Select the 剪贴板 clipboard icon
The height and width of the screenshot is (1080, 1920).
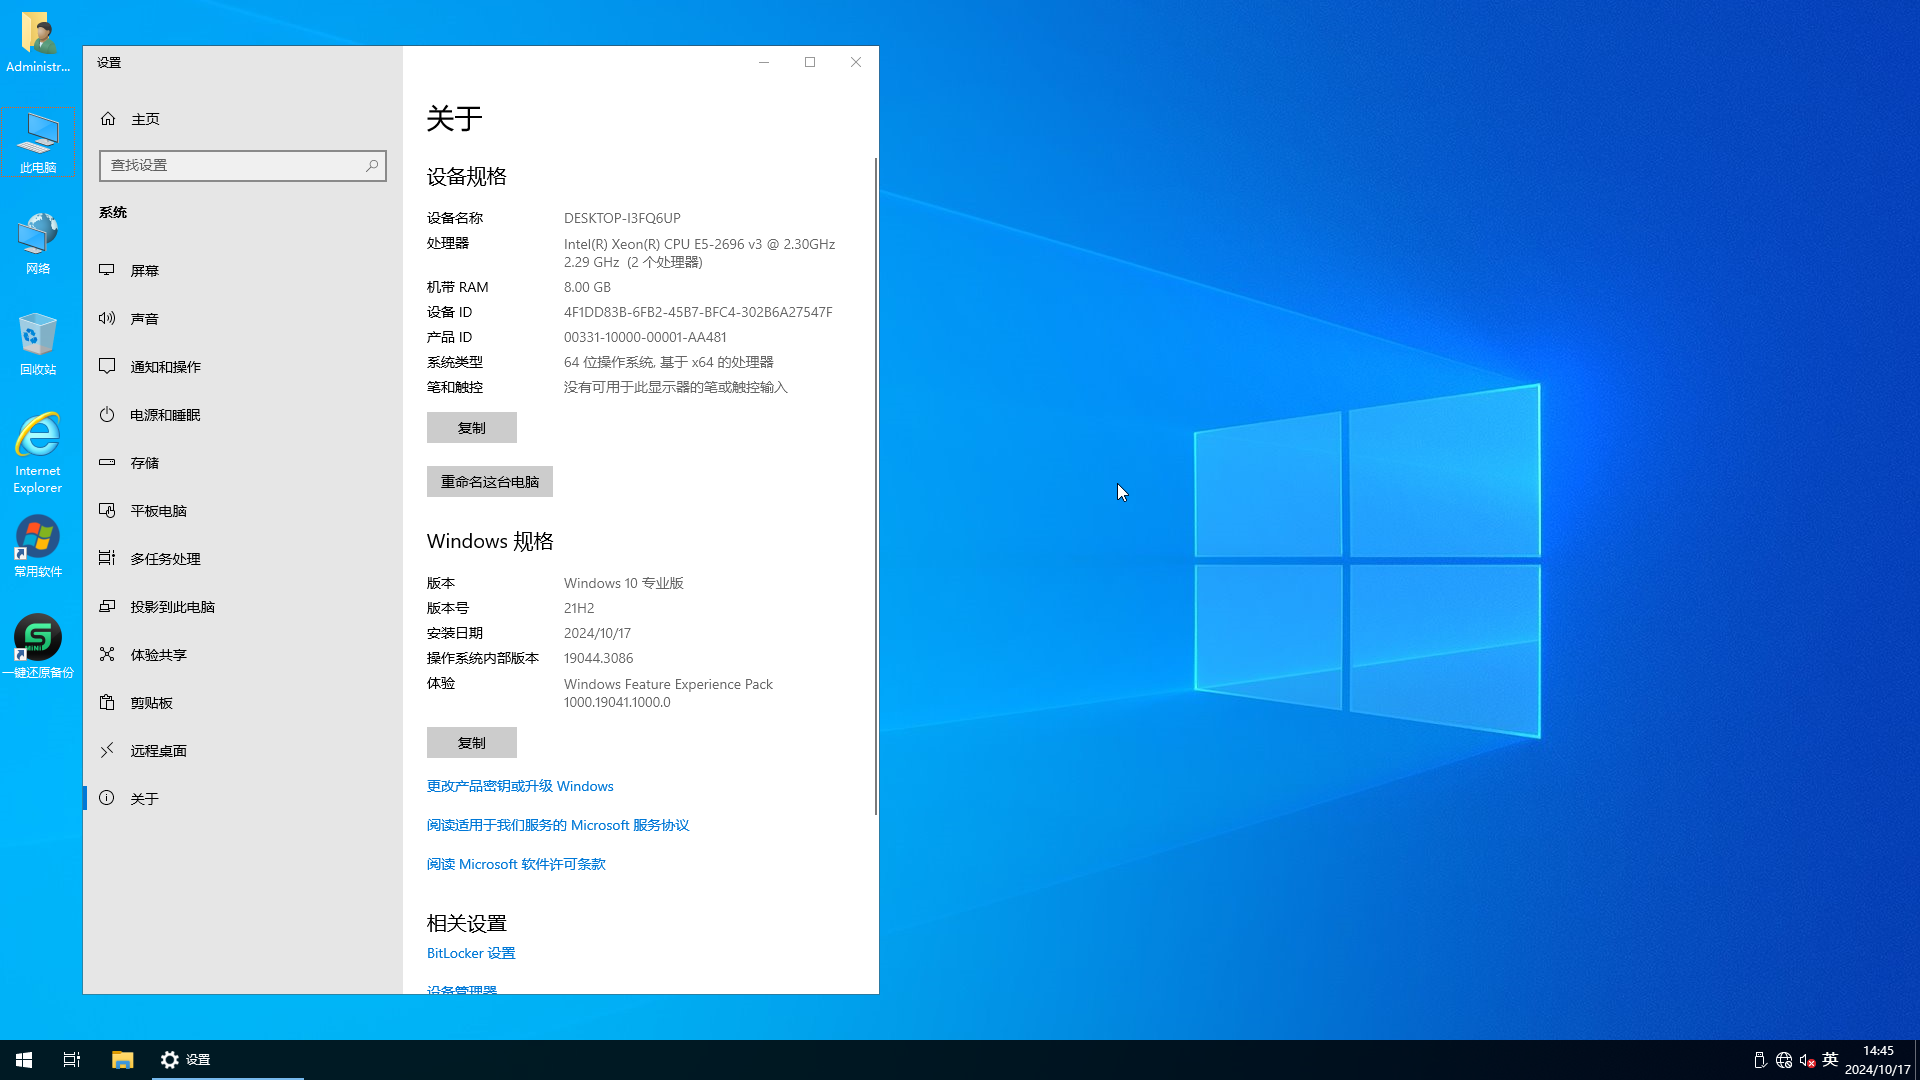coord(107,702)
